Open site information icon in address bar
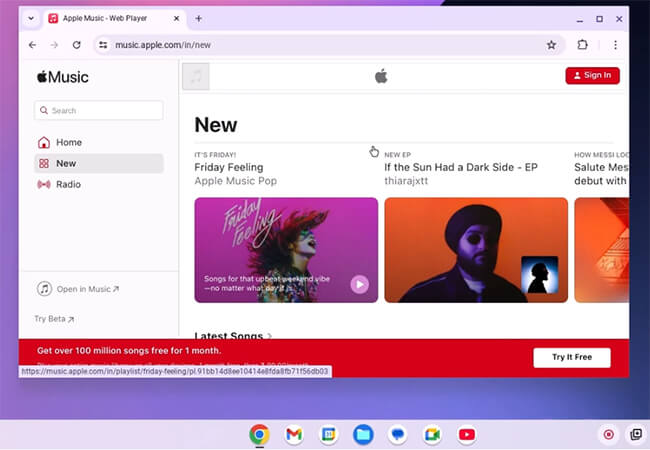Viewport: 650px width, 450px height. click(x=103, y=45)
